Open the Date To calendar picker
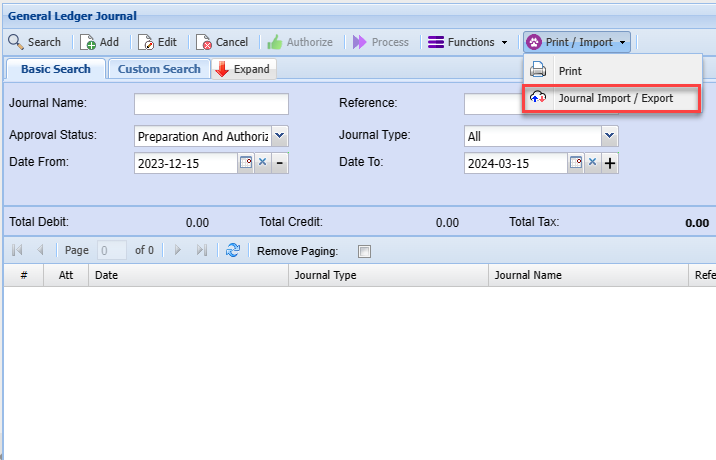Screen dimensions: 716x460 tap(576, 163)
